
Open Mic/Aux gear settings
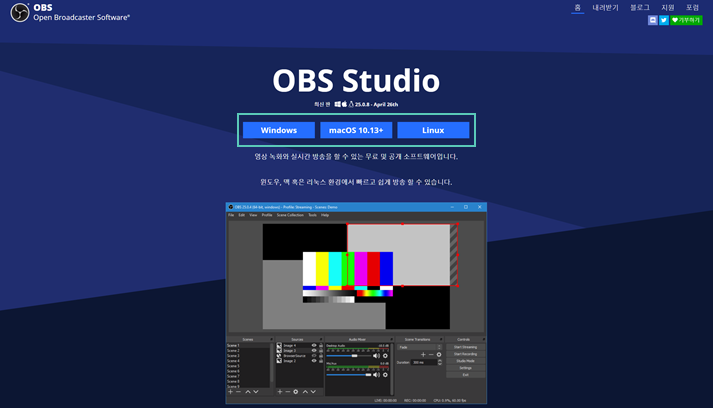[385, 375]
